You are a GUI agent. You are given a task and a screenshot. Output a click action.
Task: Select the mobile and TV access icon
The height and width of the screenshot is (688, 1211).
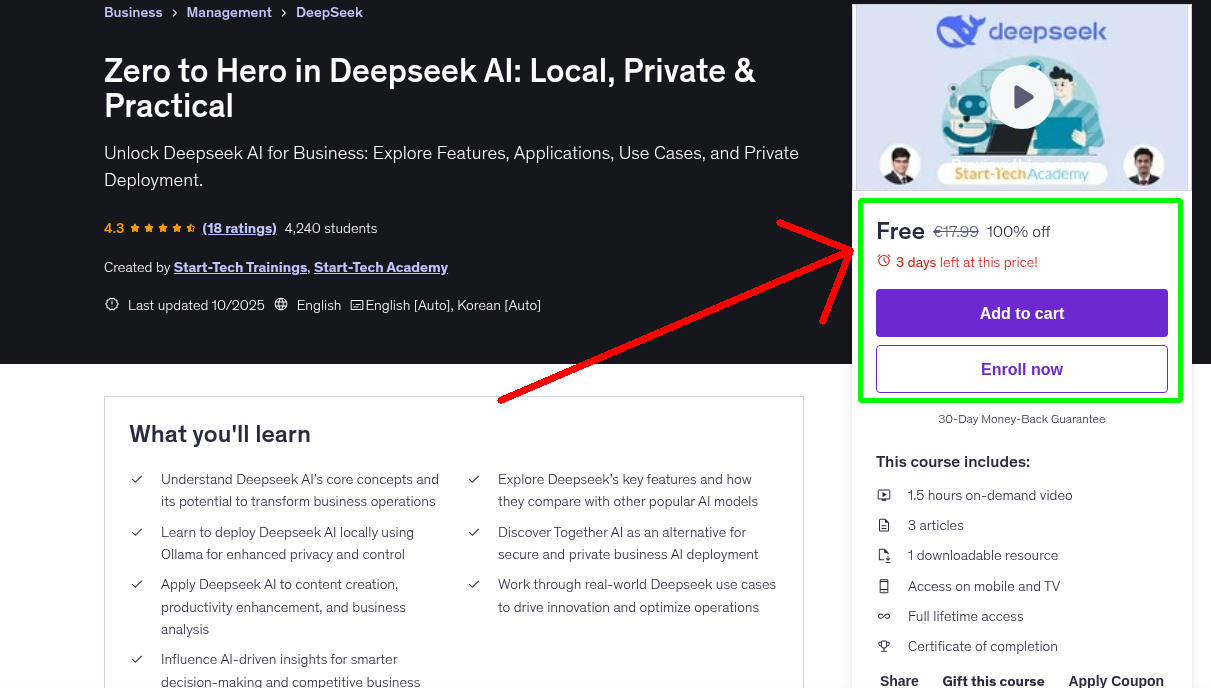point(884,586)
